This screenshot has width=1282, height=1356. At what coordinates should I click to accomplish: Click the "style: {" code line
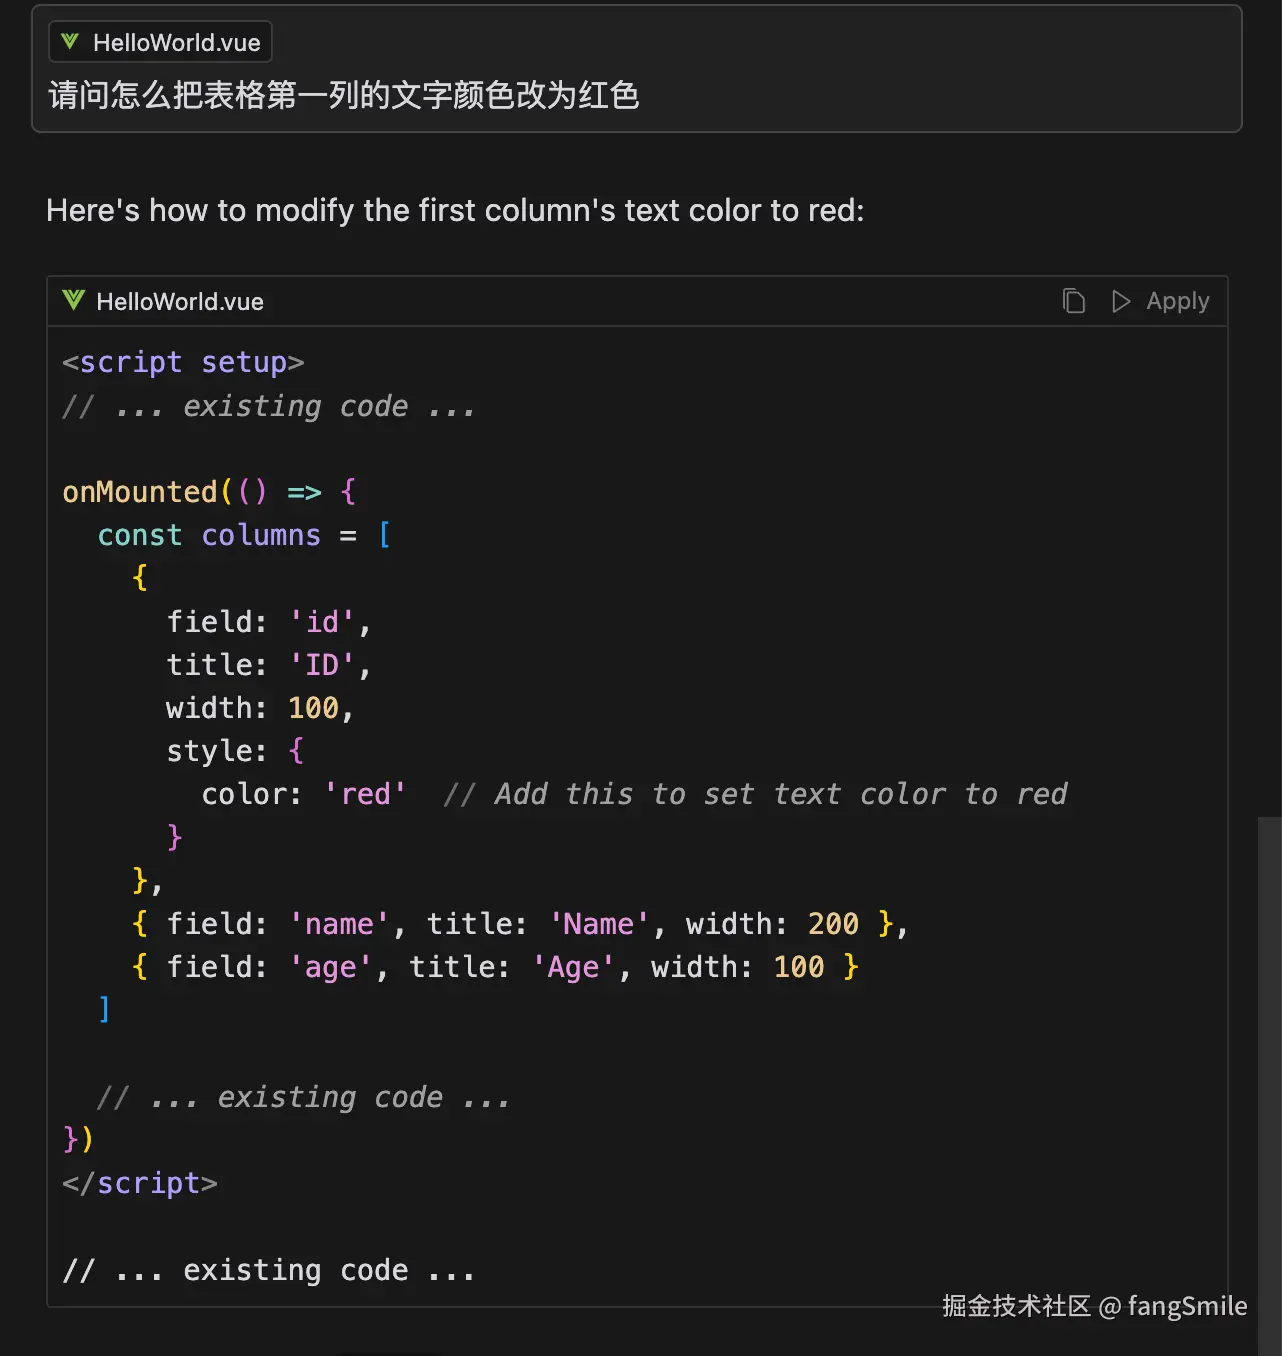(x=235, y=751)
